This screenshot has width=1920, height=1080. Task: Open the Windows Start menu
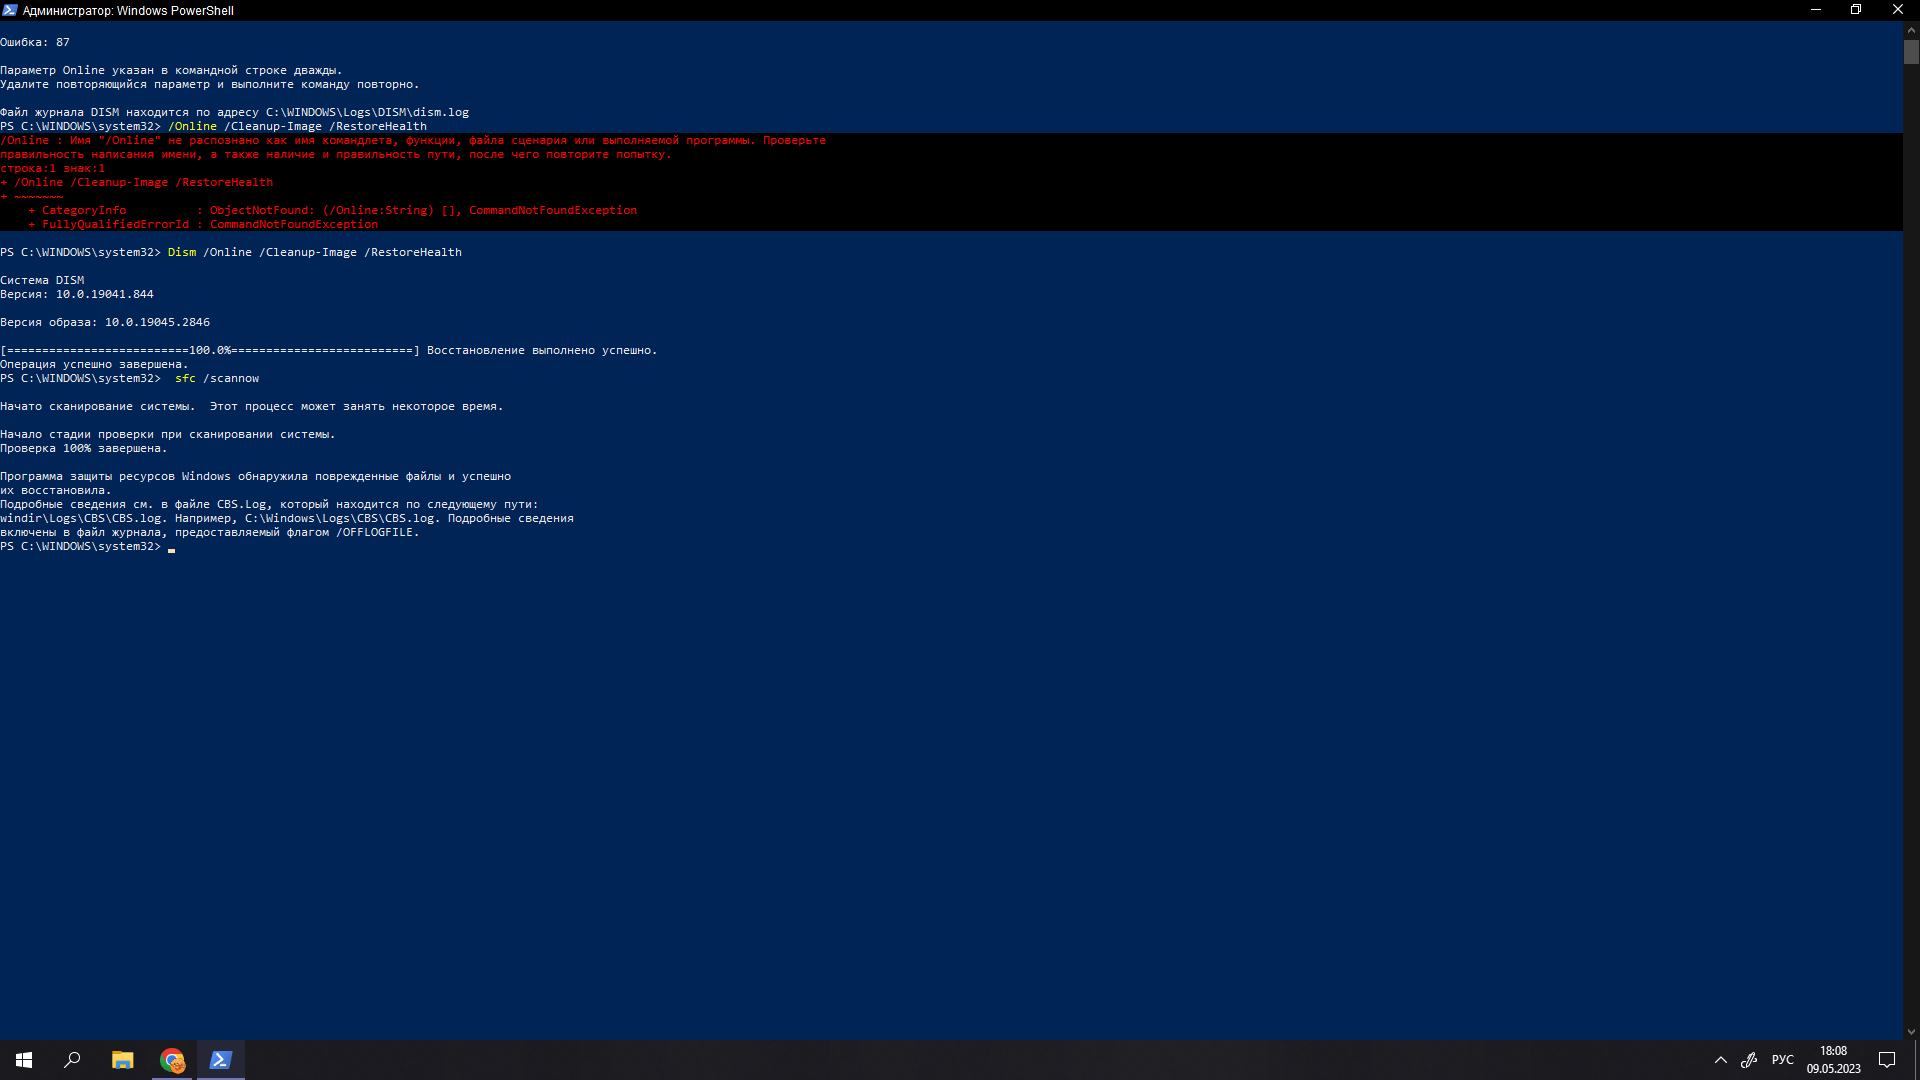[x=24, y=1060]
